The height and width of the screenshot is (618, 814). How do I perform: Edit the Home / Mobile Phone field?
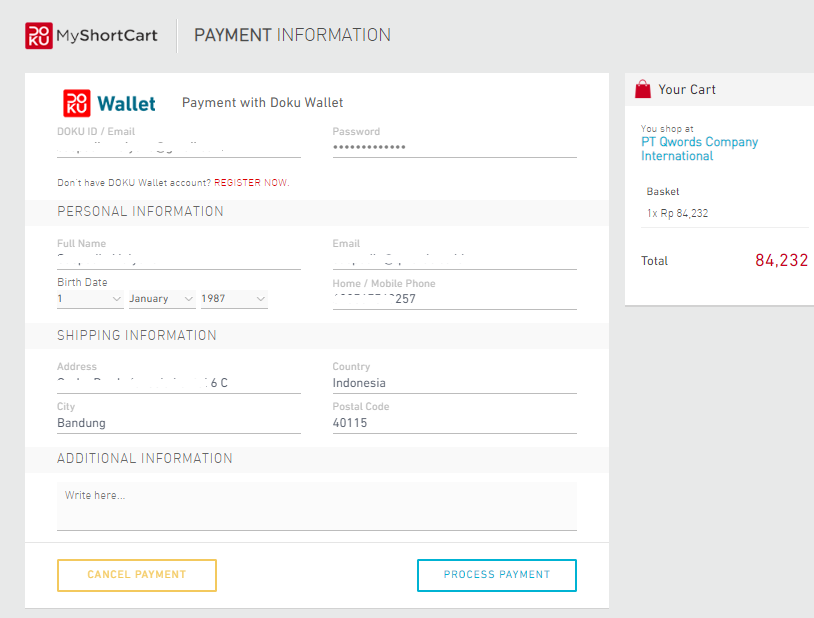tap(454, 299)
